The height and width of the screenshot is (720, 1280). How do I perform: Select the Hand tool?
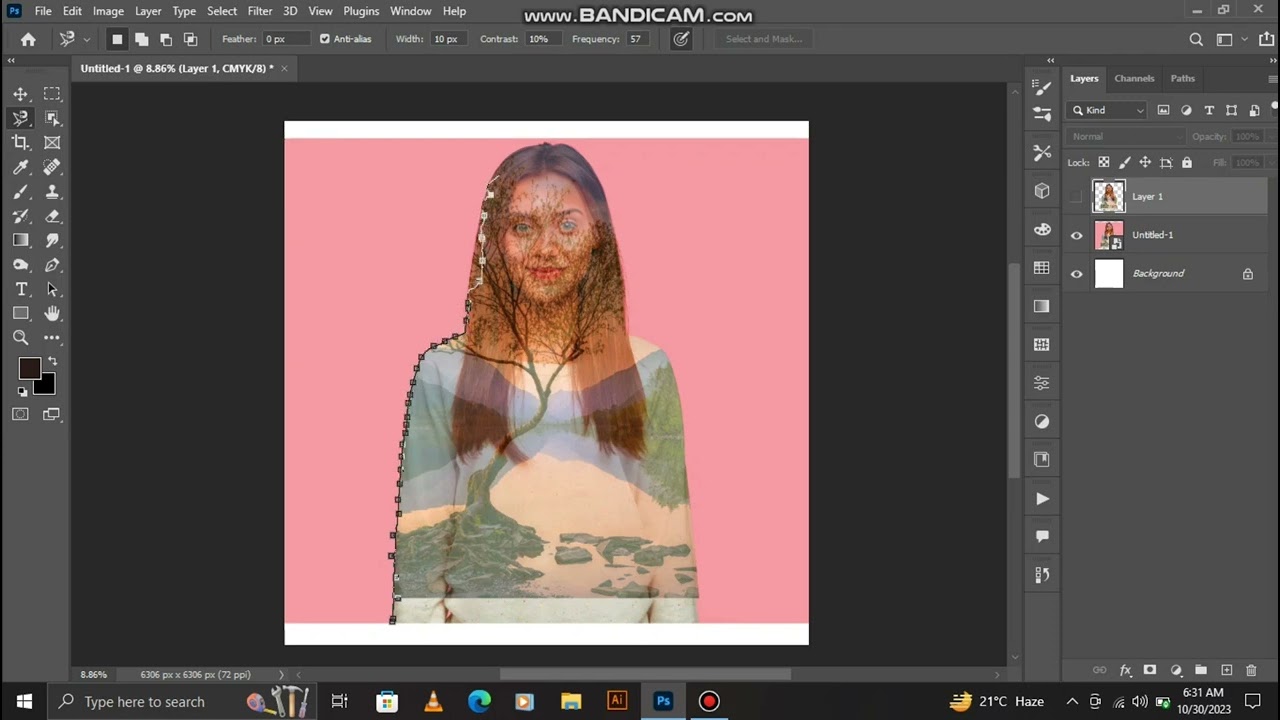click(52, 313)
